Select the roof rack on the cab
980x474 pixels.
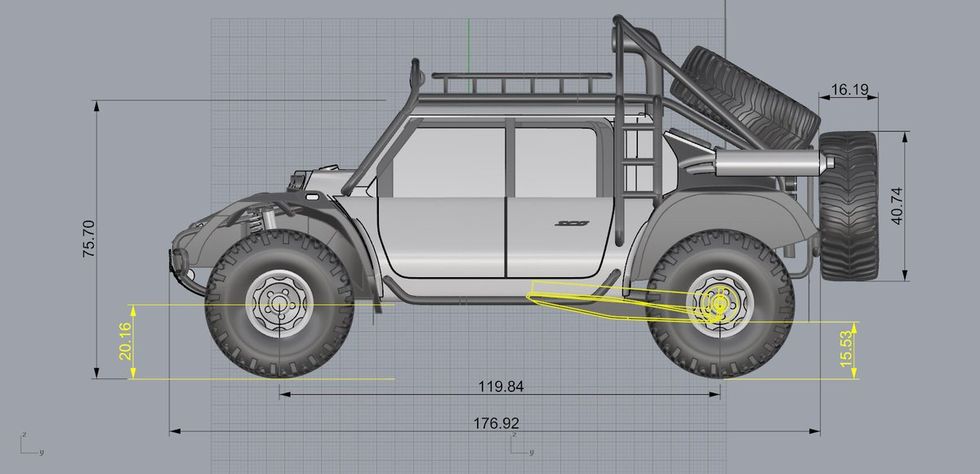tap(522, 84)
